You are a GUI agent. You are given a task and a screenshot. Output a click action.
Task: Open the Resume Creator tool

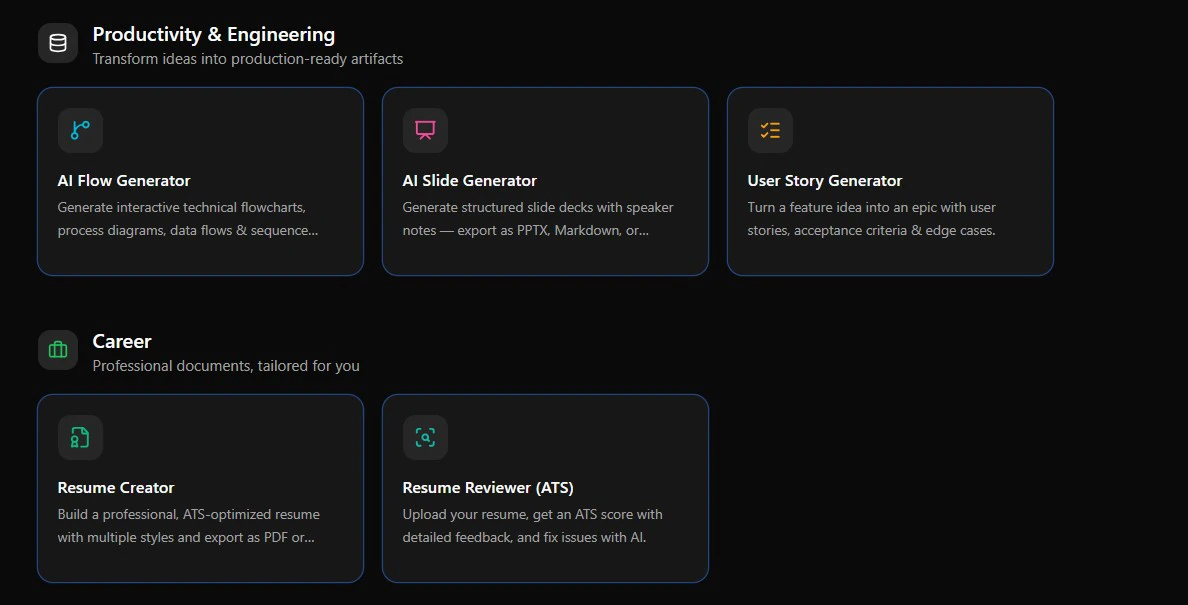pos(200,488)
